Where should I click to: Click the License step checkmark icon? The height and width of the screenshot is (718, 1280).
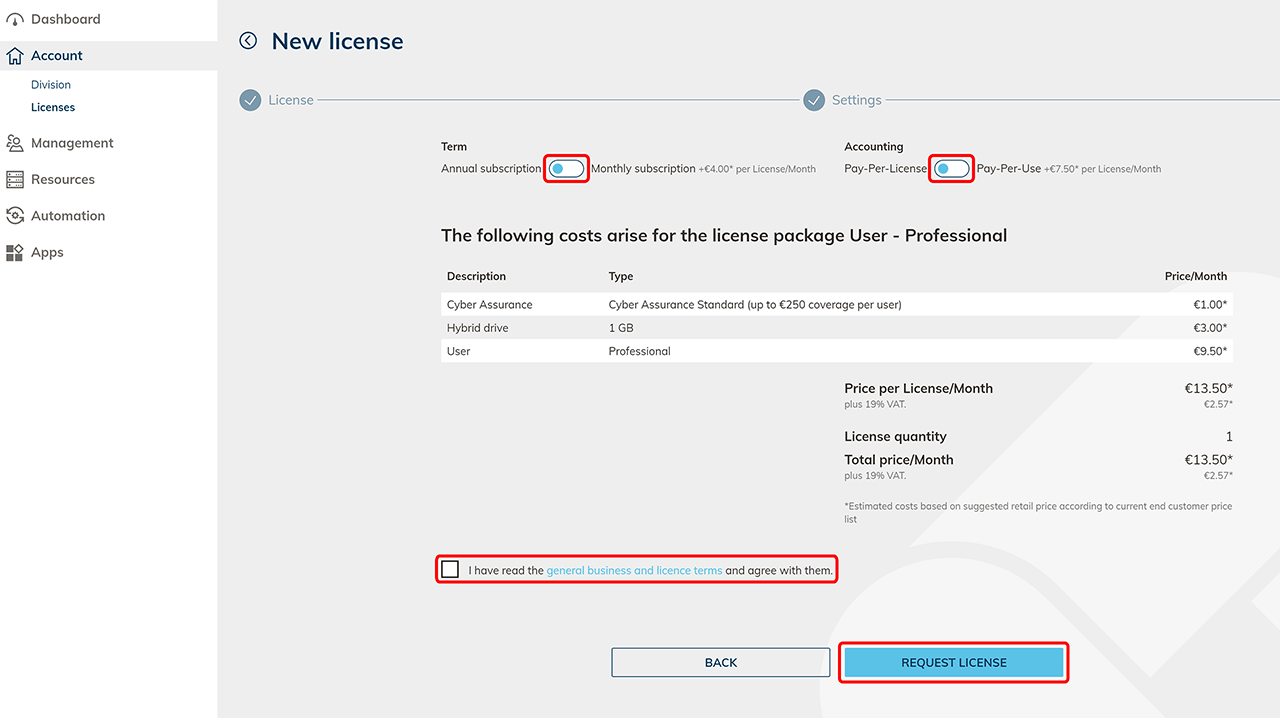point(250,100)
